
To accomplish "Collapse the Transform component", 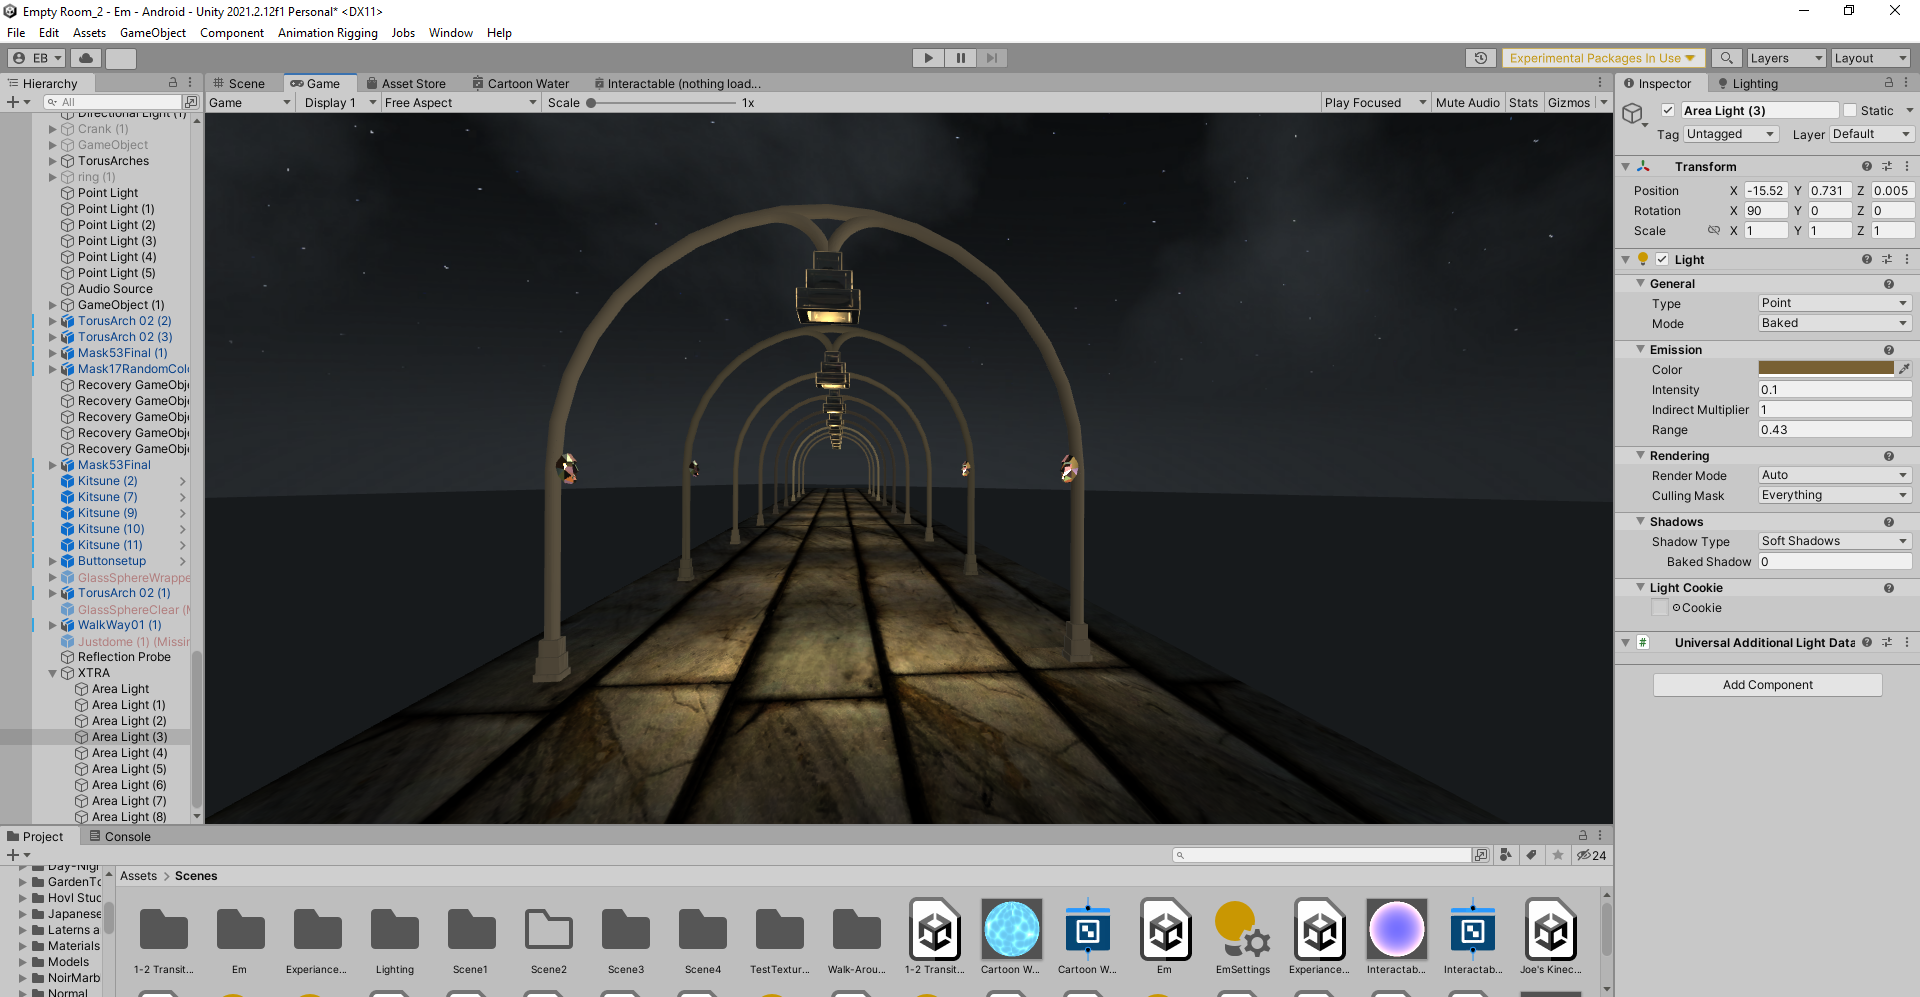I will tap(1626, 166).
